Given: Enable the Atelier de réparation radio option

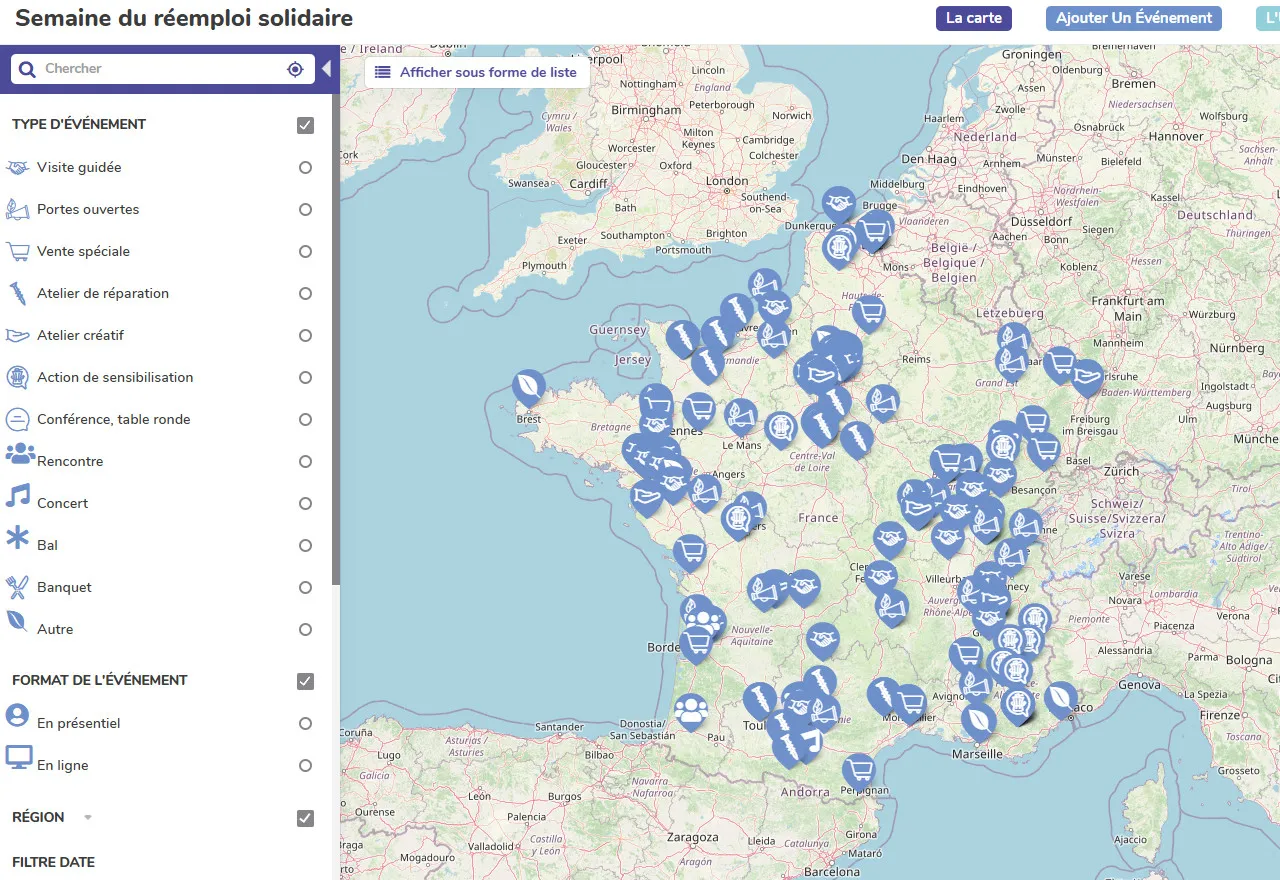Looking at the screenshot, I should click(x=306, y=294).
